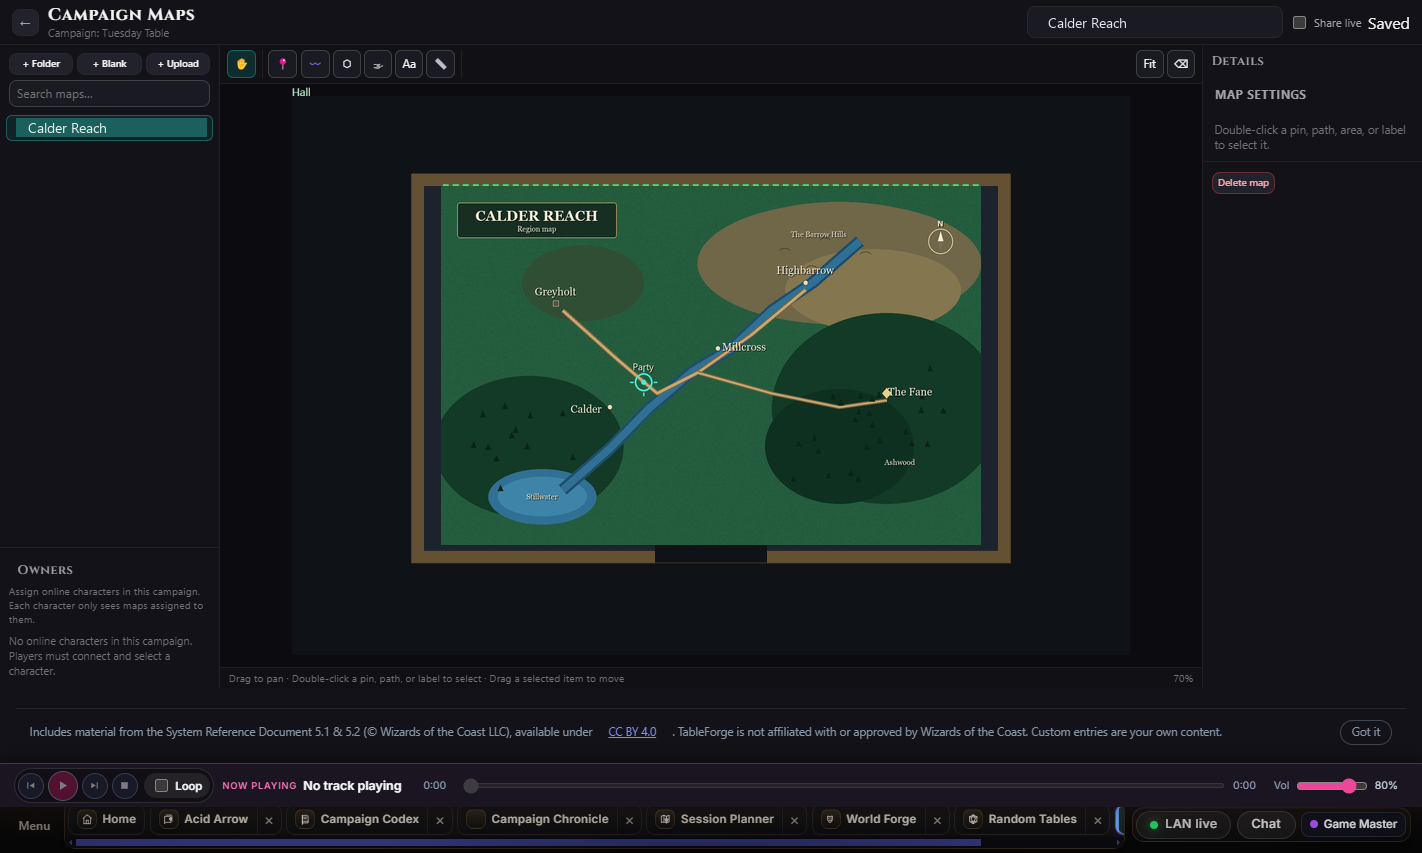Select the wavy path drawing tool

tap(315, 64)
